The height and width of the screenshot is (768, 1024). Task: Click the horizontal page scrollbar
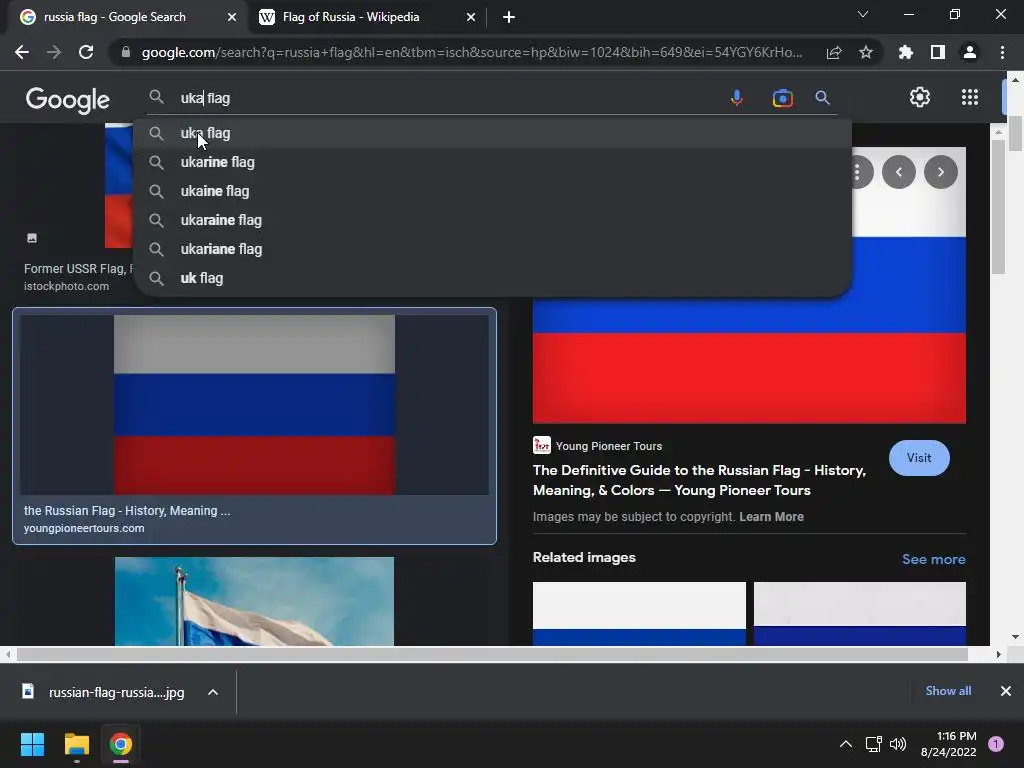click(492, 654)
